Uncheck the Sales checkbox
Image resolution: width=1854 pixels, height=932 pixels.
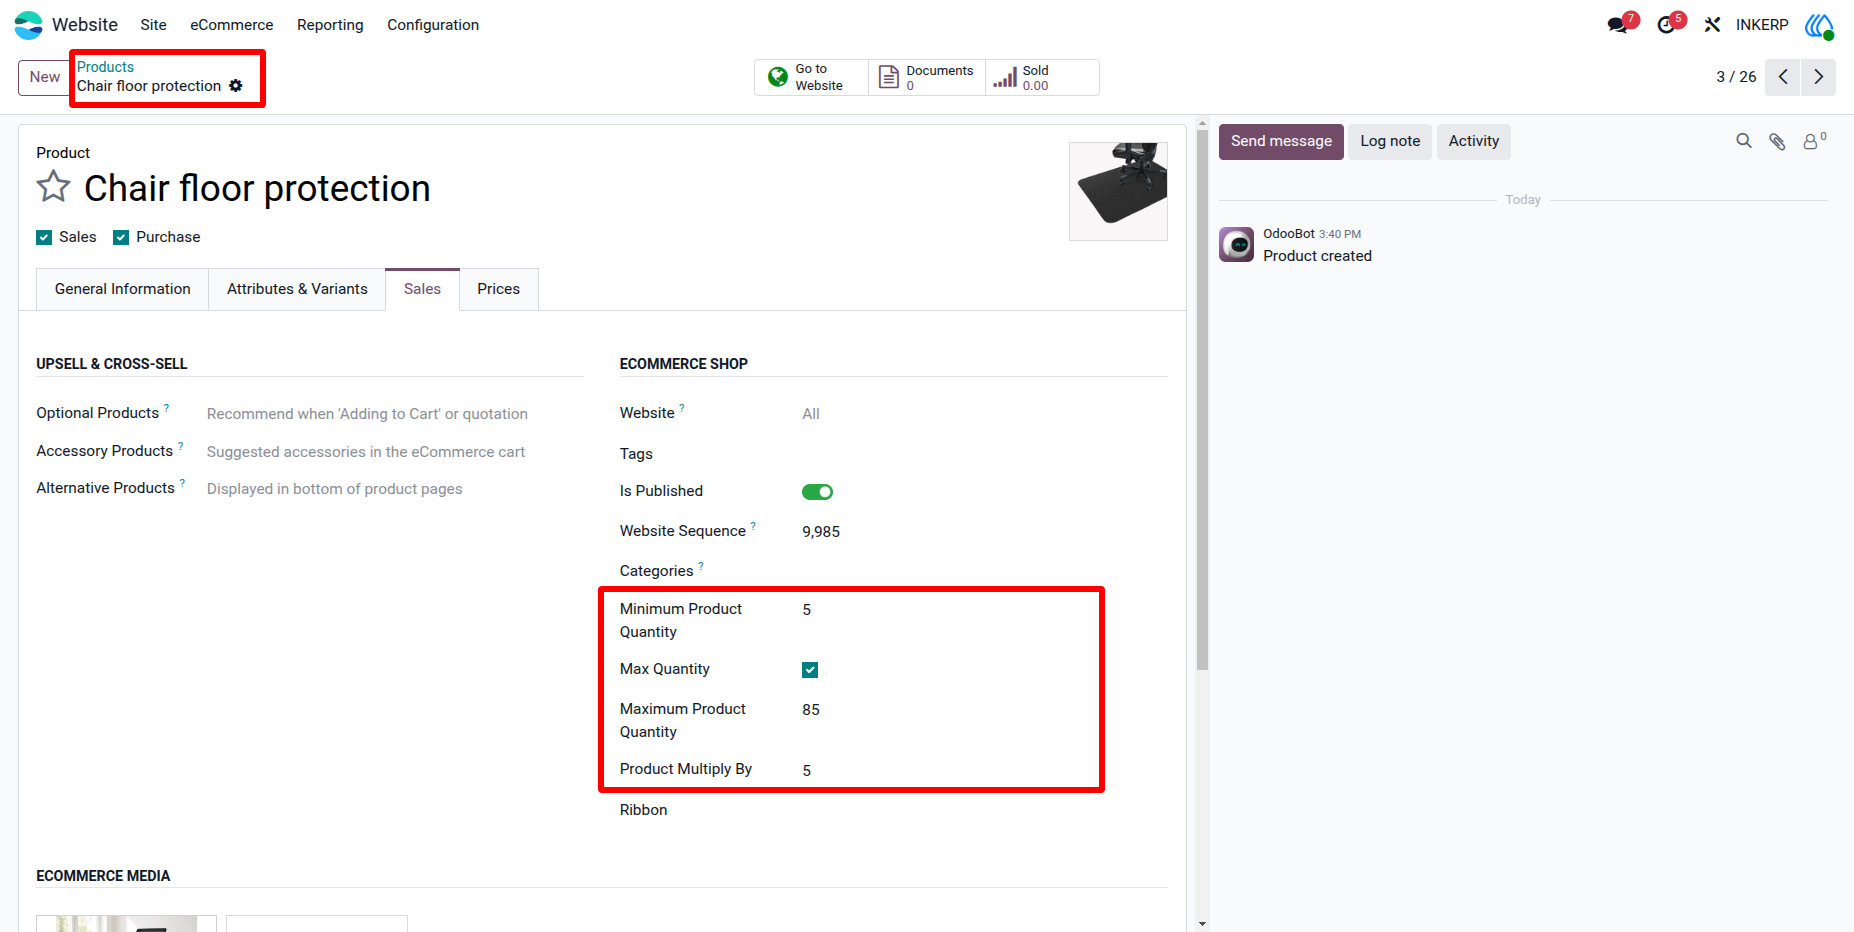(44, 237)
